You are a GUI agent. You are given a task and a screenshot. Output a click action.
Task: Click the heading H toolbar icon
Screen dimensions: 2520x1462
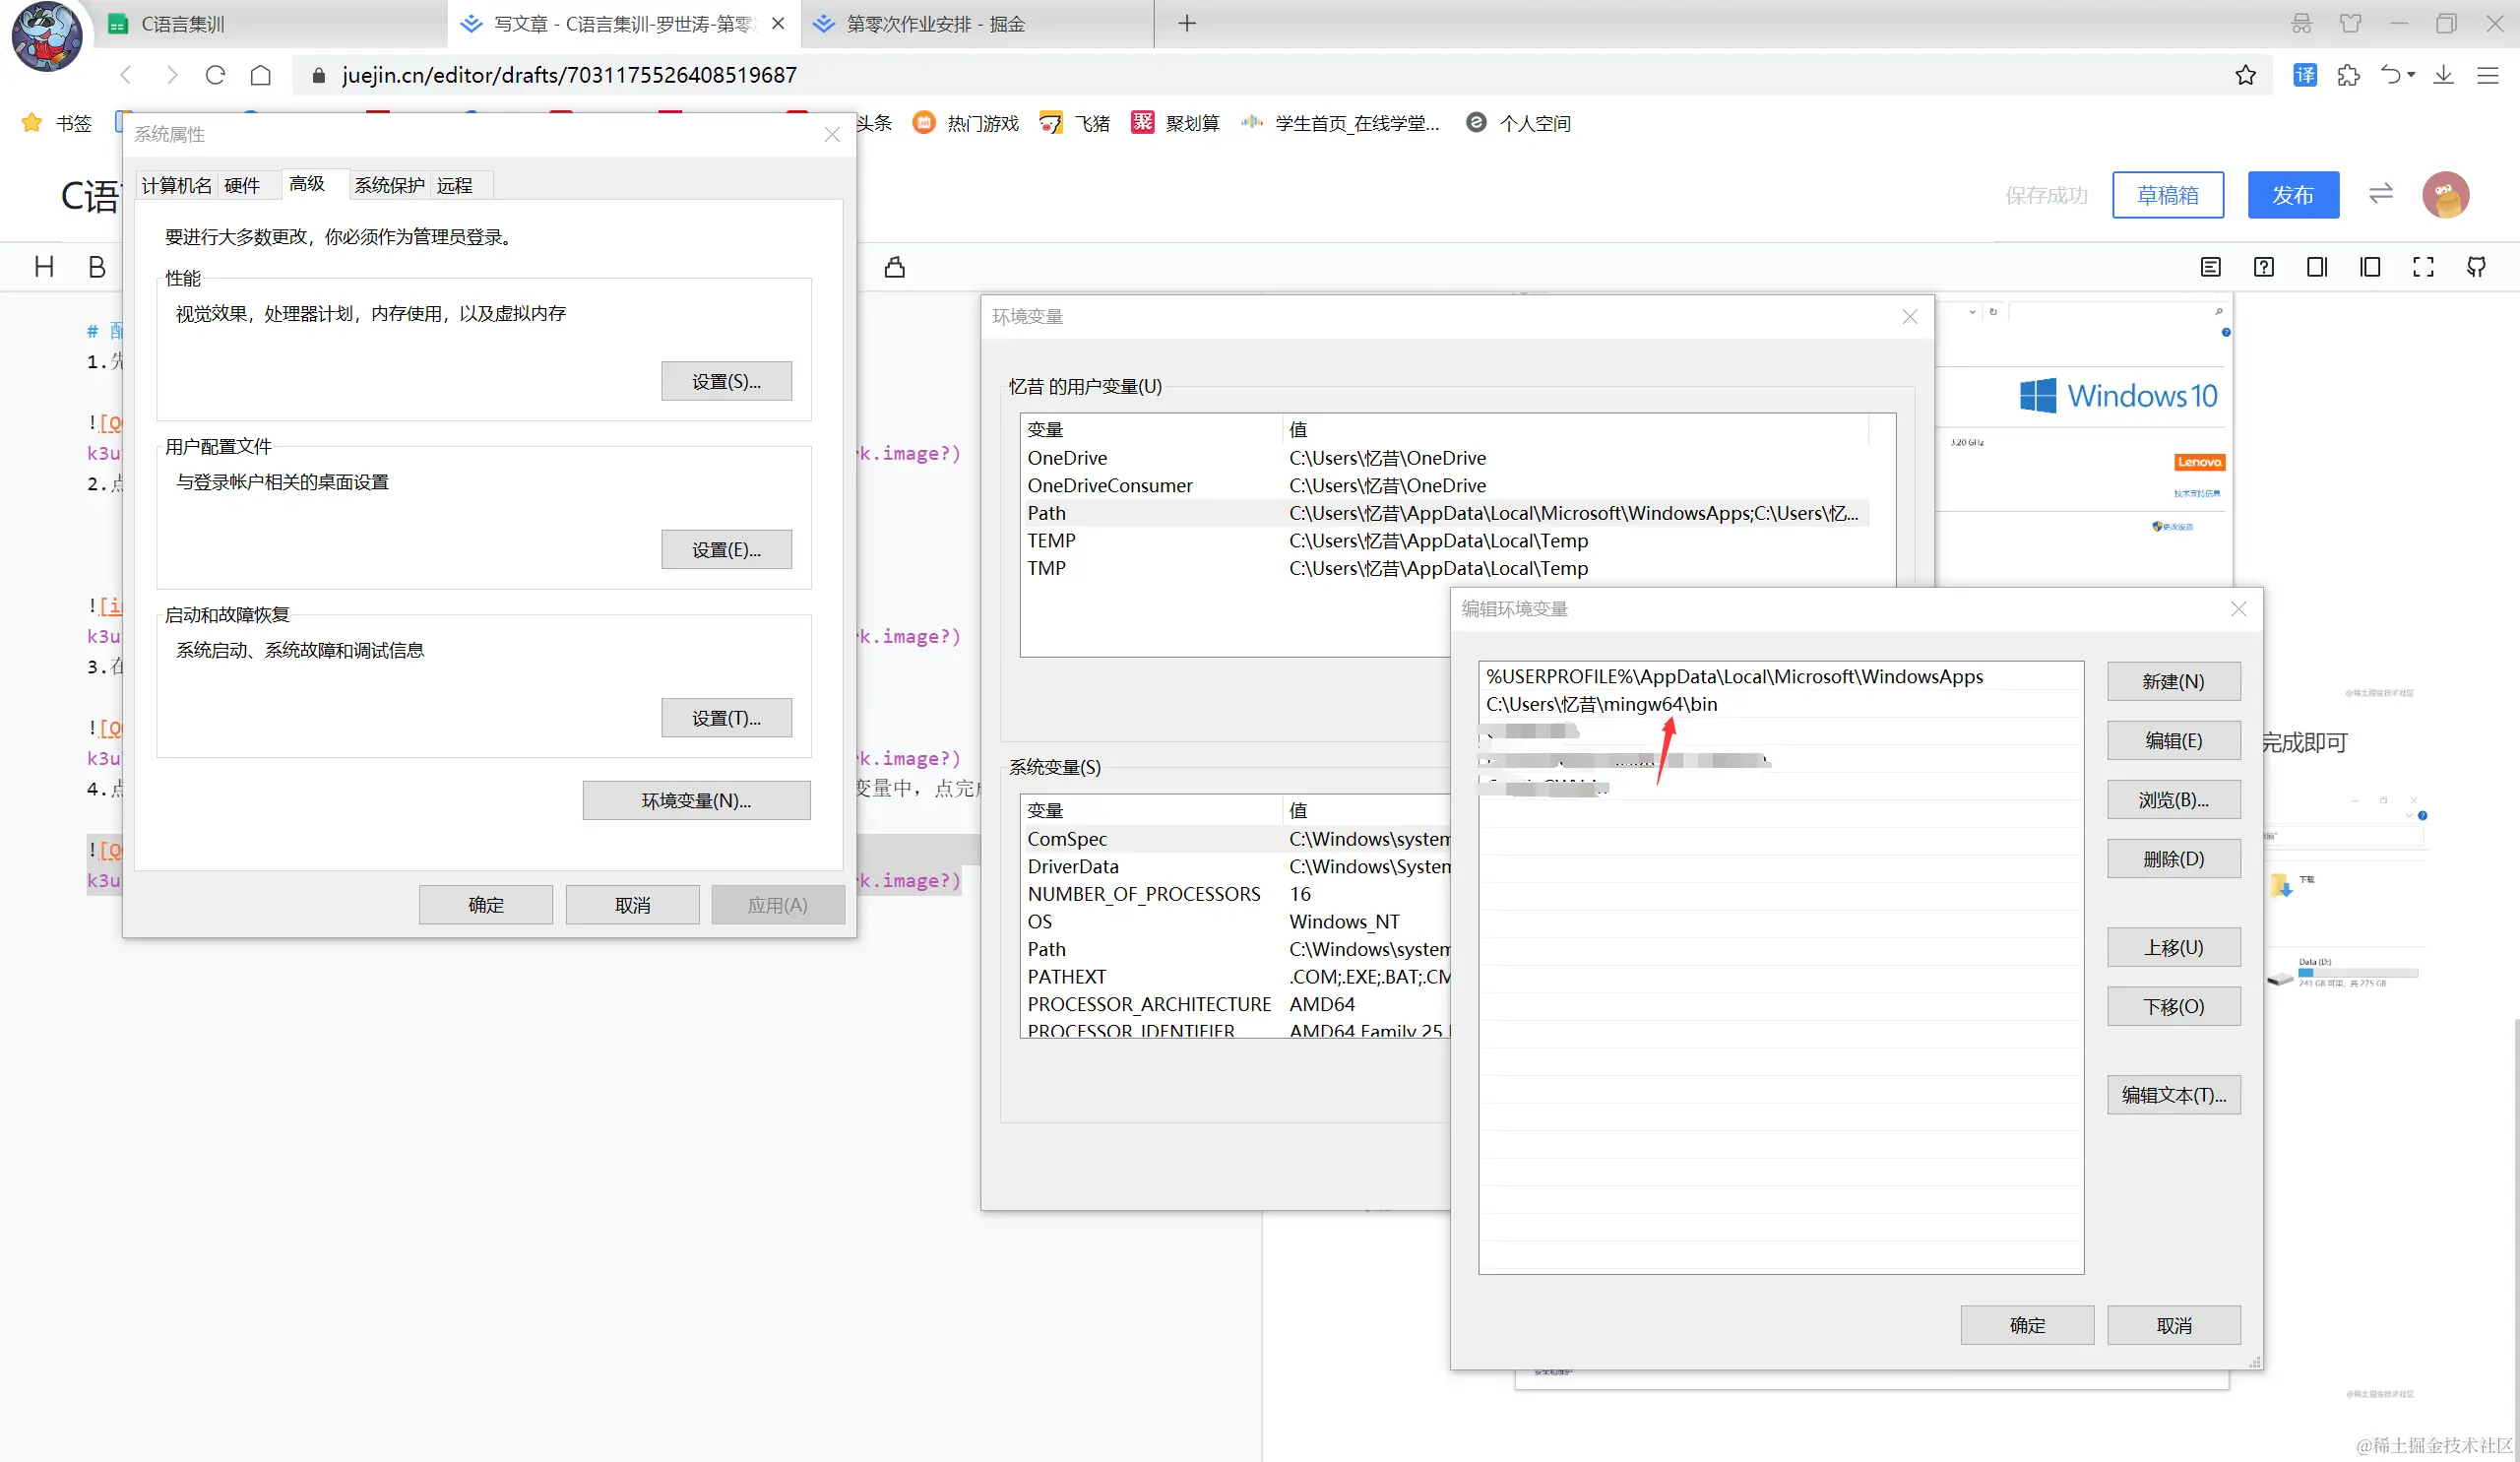(44, 267)
